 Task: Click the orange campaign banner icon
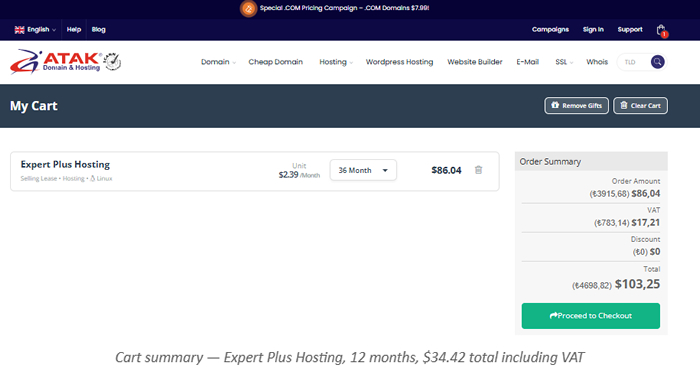(249, 8)
